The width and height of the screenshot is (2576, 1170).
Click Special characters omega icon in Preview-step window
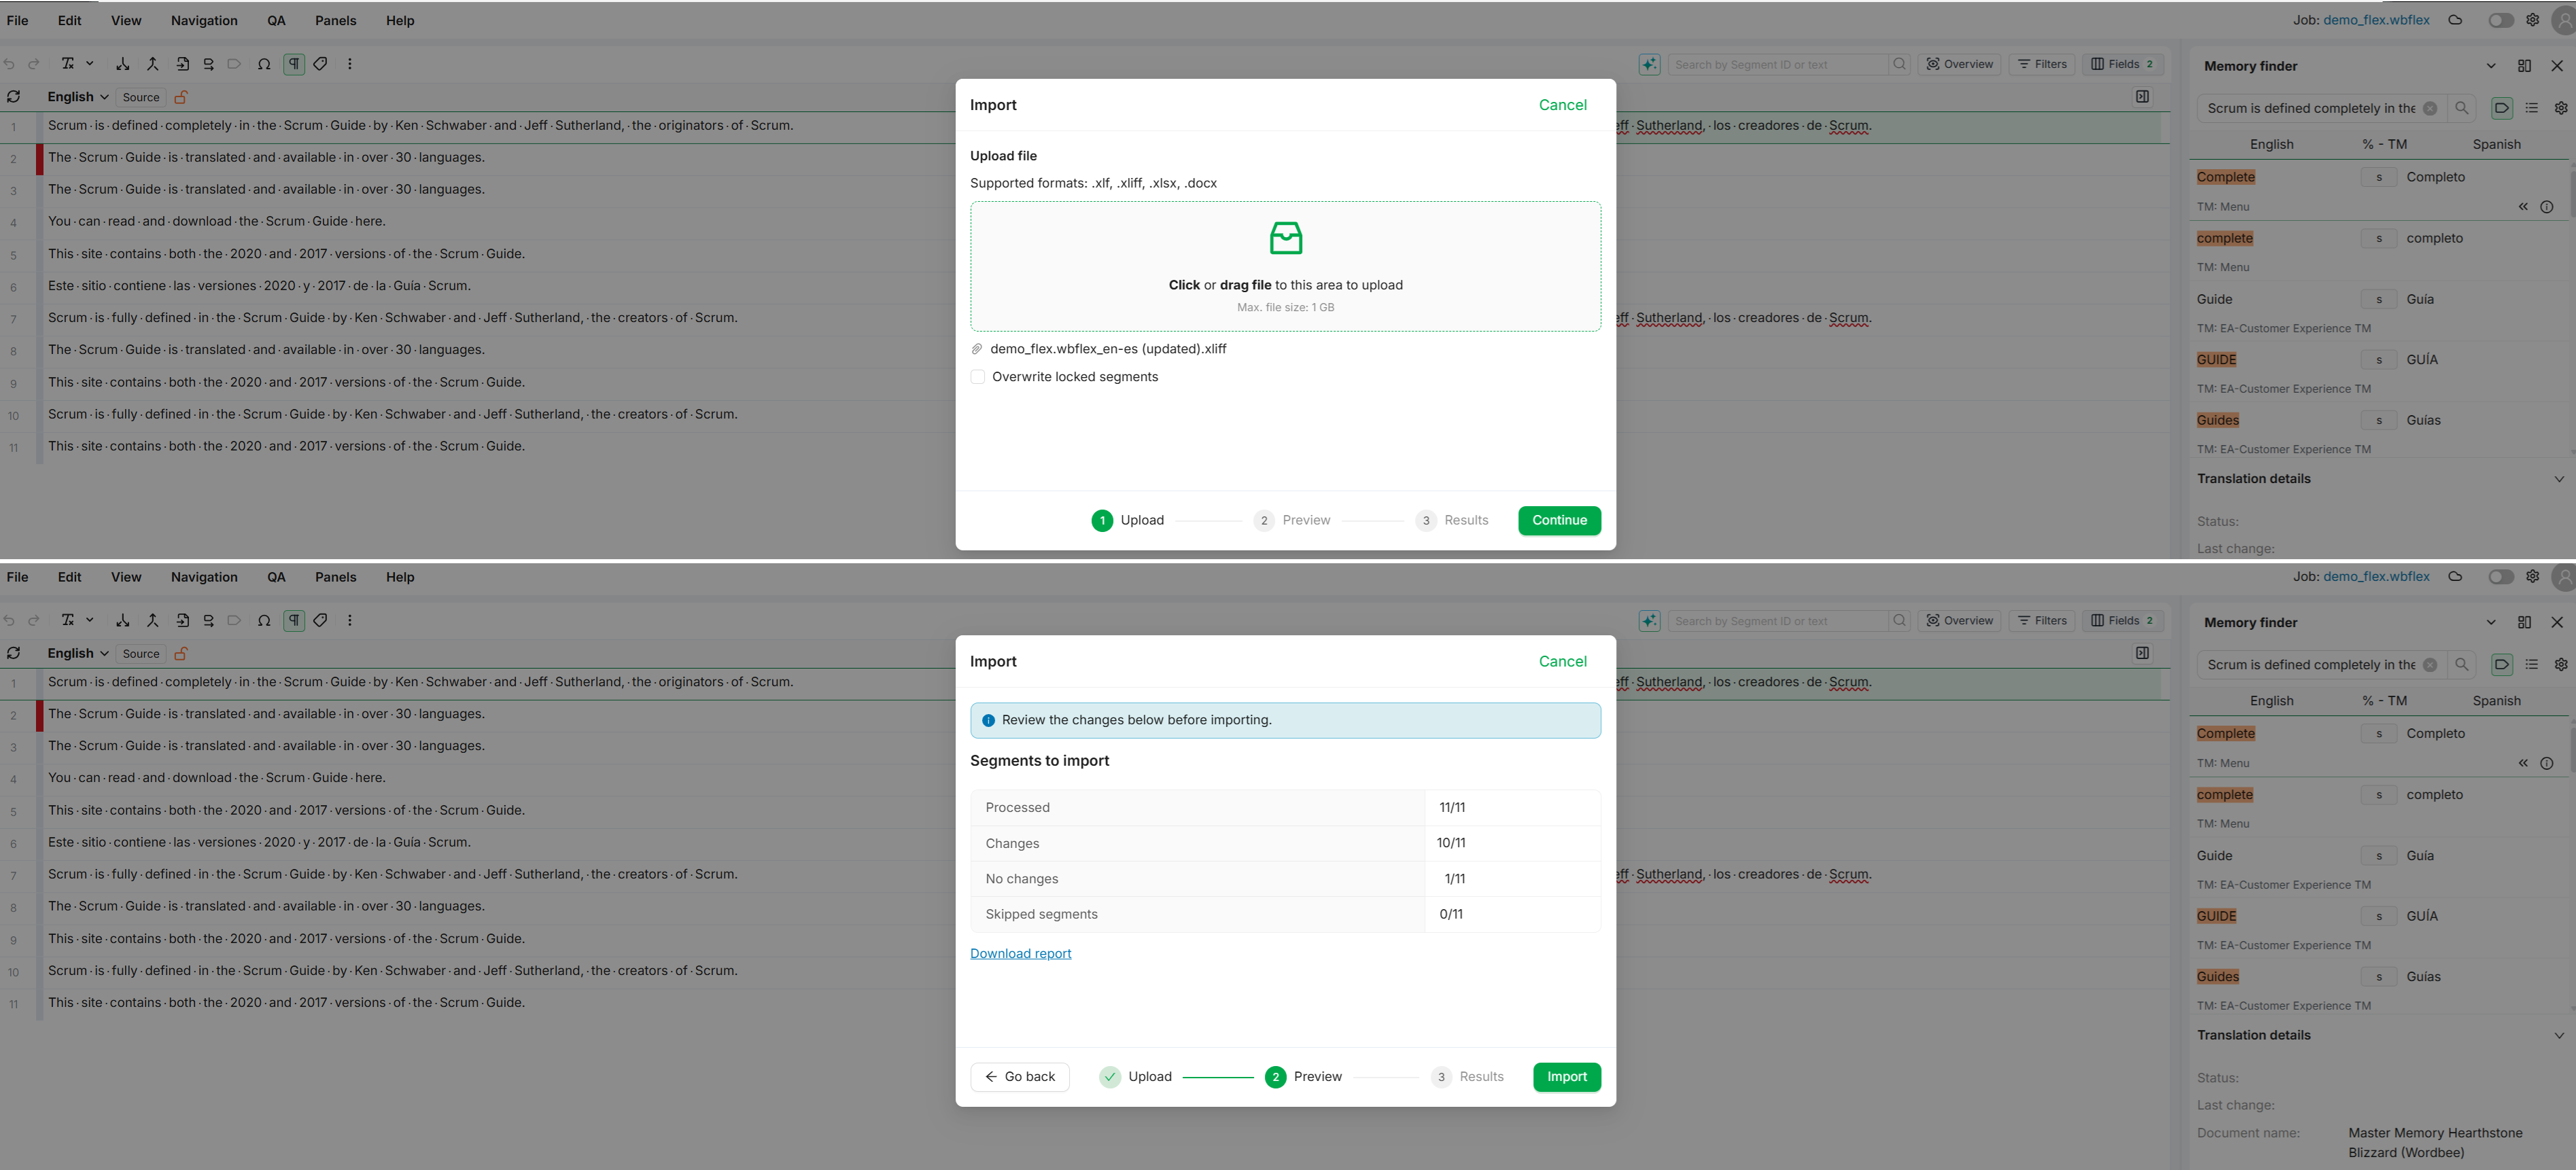pyautogui.click(x=264, y=621)
